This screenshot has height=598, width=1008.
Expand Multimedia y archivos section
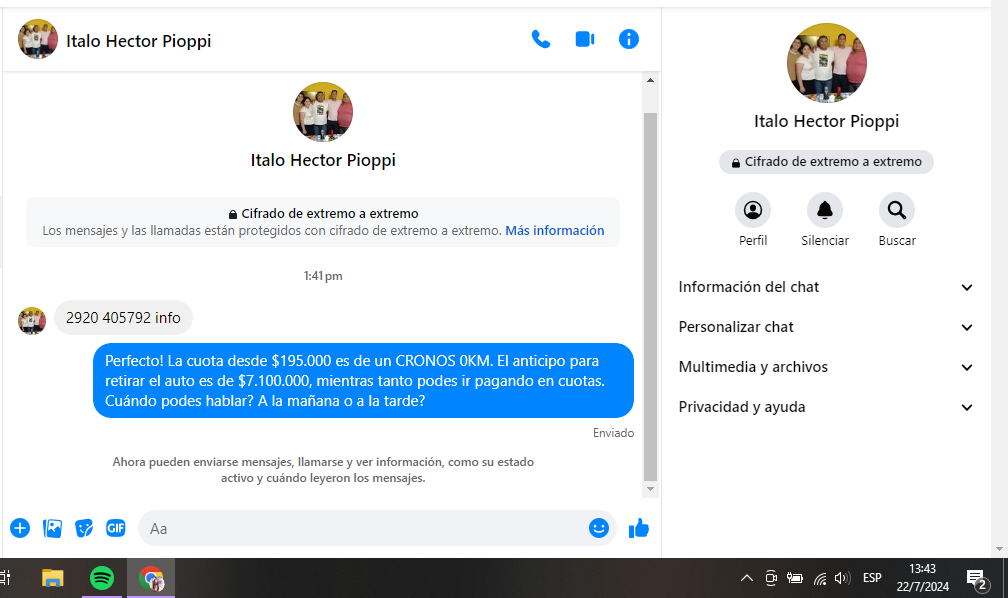[x=826, y=367]
